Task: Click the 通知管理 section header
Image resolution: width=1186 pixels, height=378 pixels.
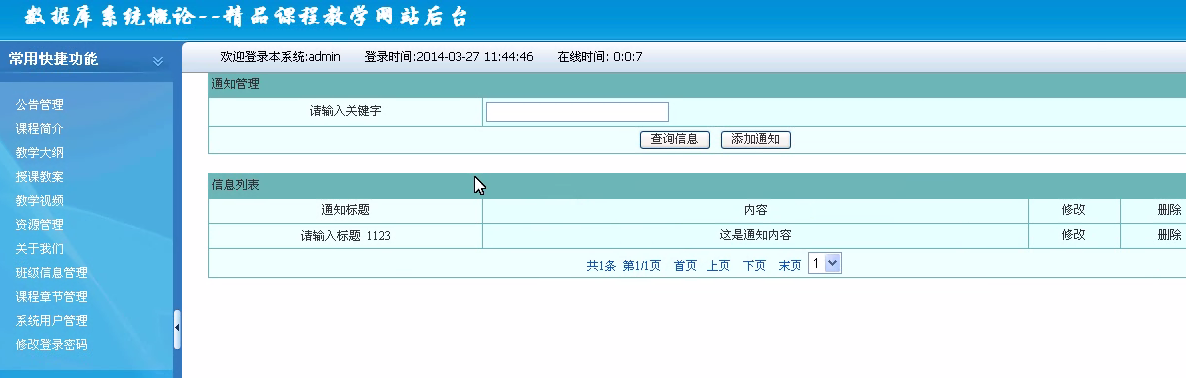Action: [x=697, y=85]
